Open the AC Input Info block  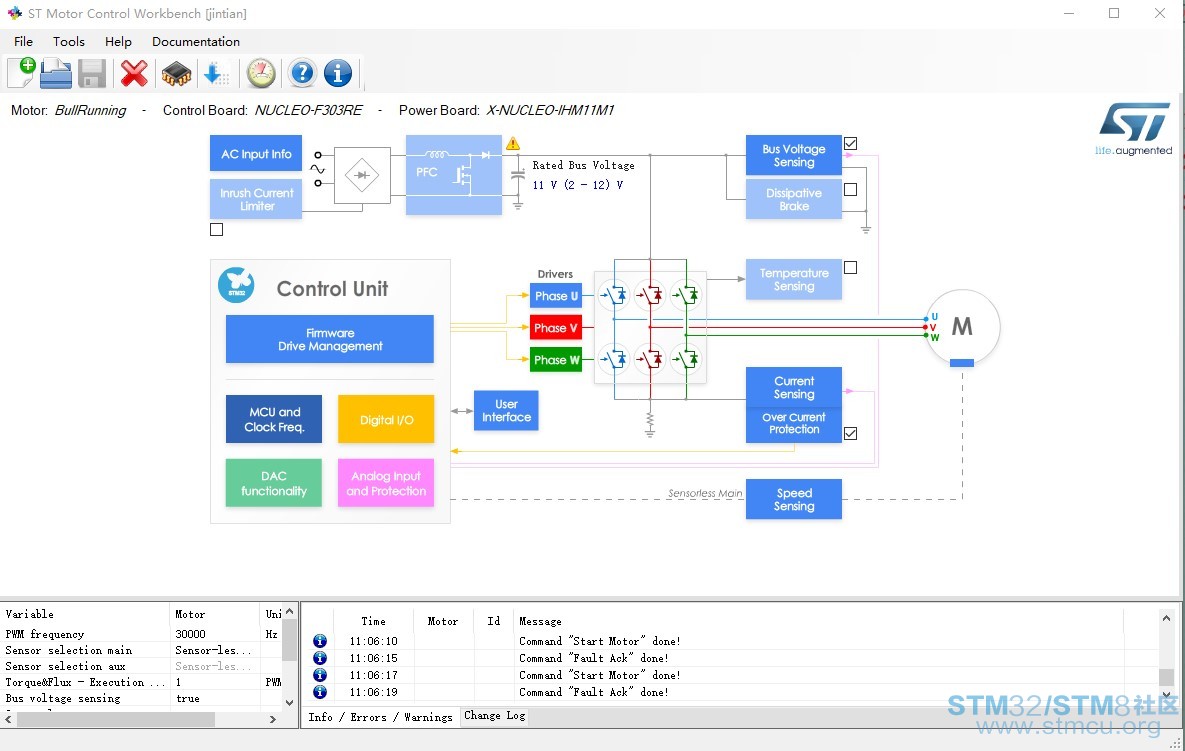click(x=256, y=153)
